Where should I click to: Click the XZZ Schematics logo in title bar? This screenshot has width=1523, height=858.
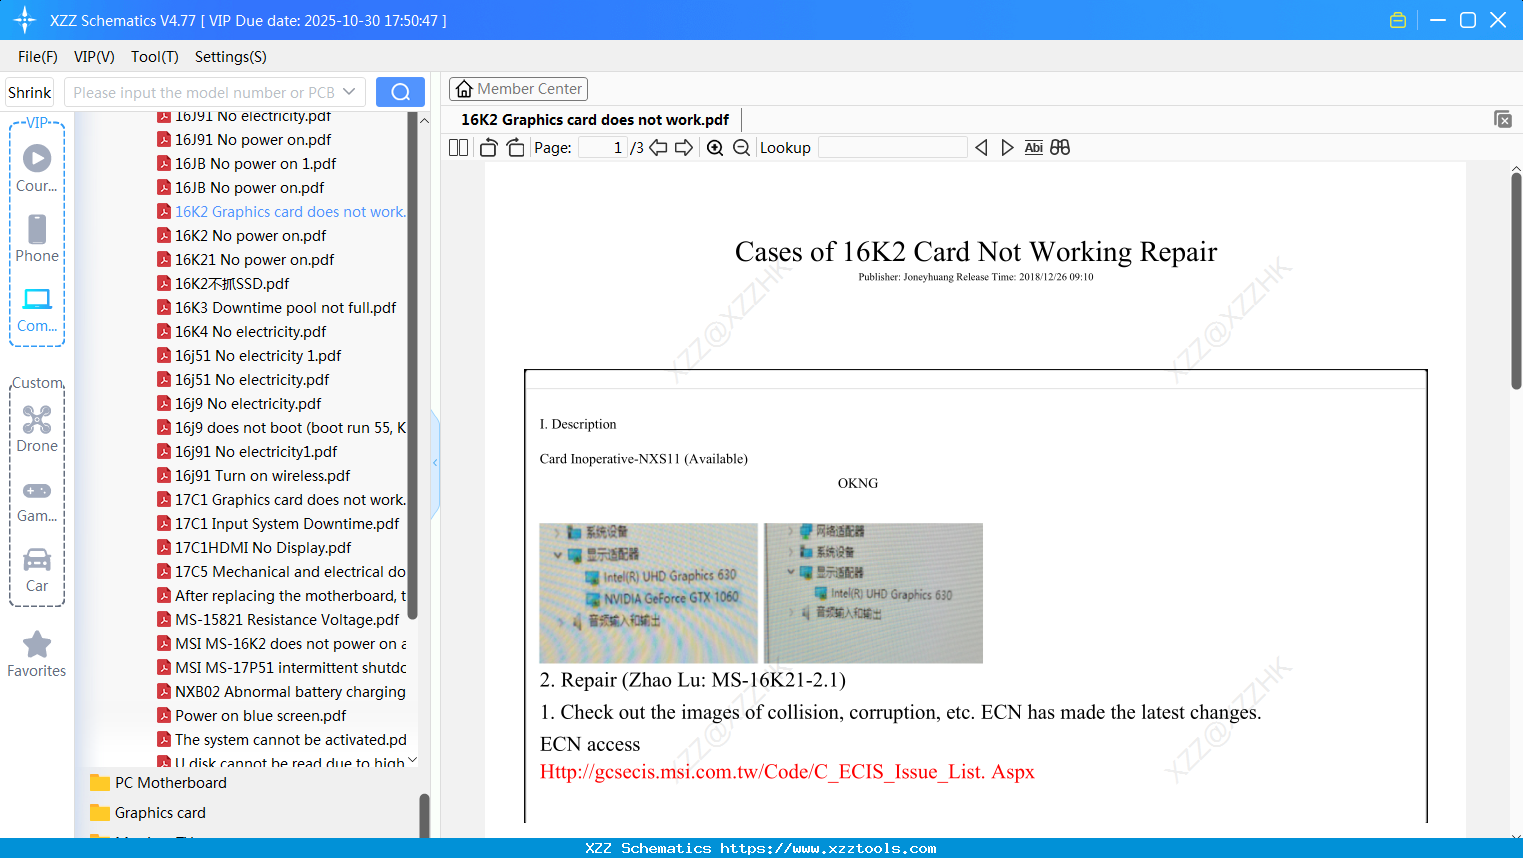click(25, 20)
